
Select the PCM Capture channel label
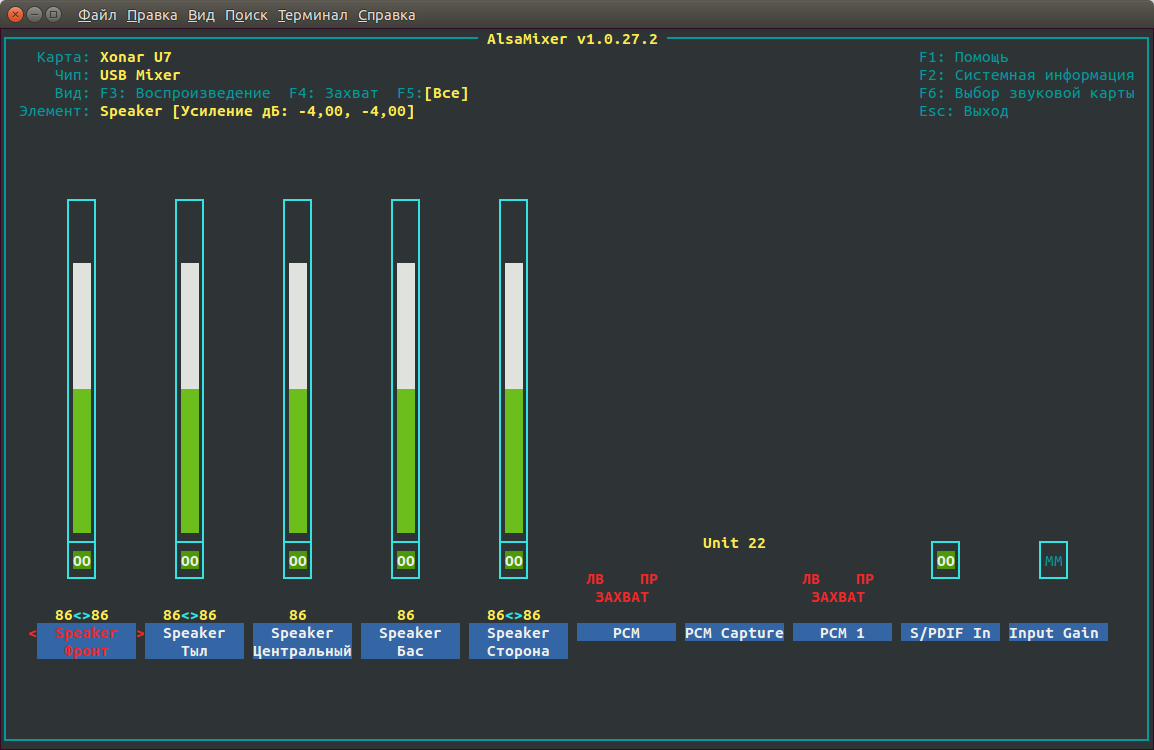tap(734, 633)
